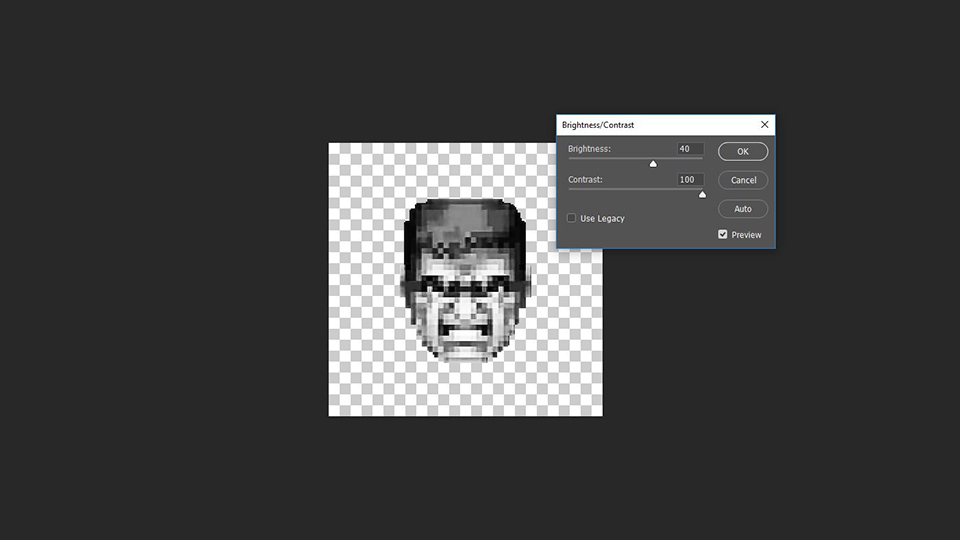This screenshot has height=540, width=960.
Task: Click the Brightness value field showing 40
Action: 690,149
